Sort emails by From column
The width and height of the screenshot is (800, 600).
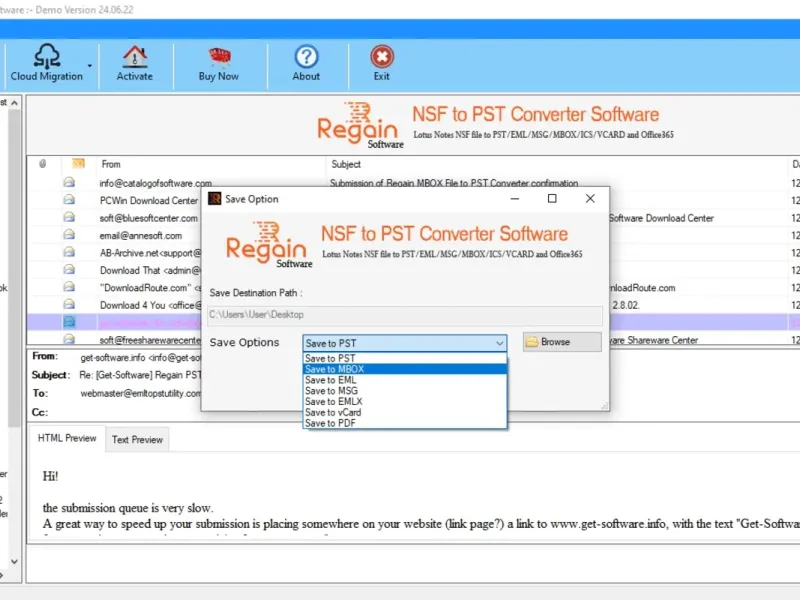tap(111, 164)
